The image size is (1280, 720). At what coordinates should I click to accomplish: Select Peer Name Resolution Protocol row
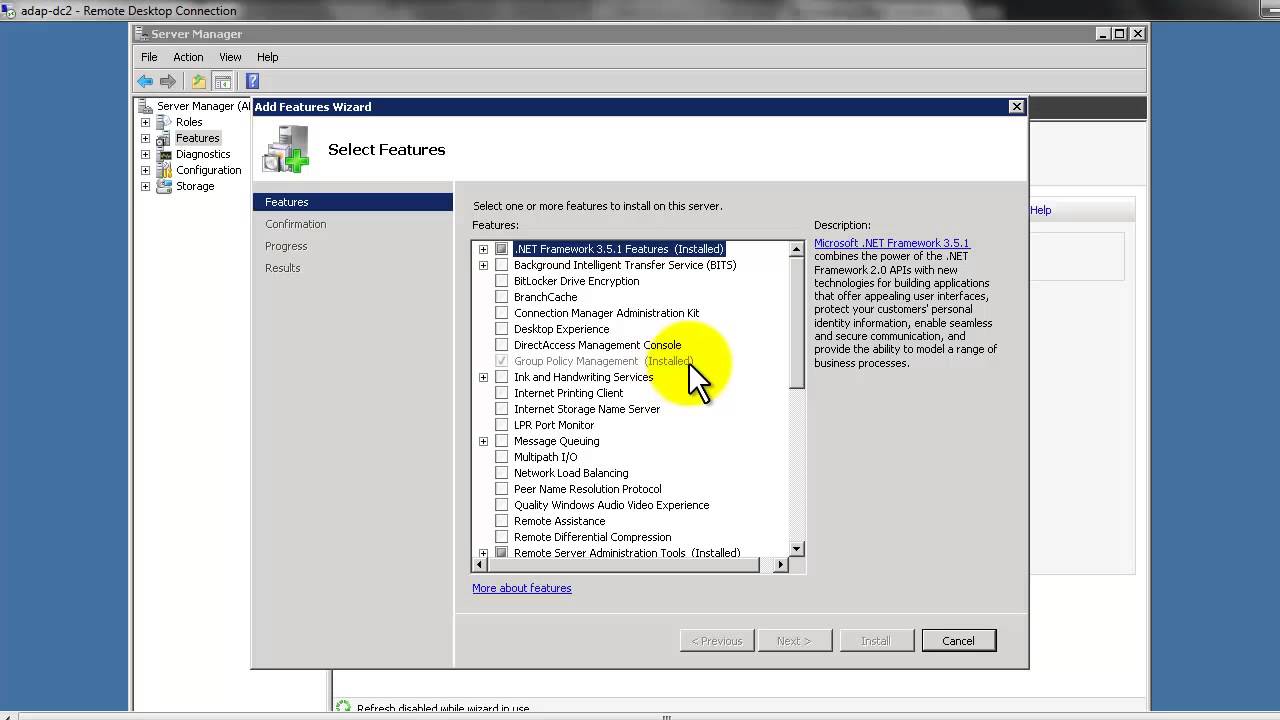[588, 489]
